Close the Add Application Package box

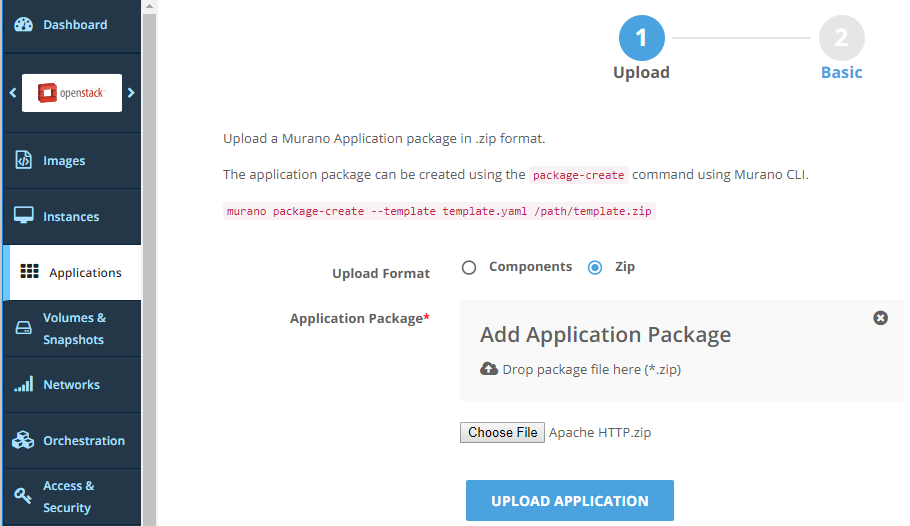click(880, 318)
